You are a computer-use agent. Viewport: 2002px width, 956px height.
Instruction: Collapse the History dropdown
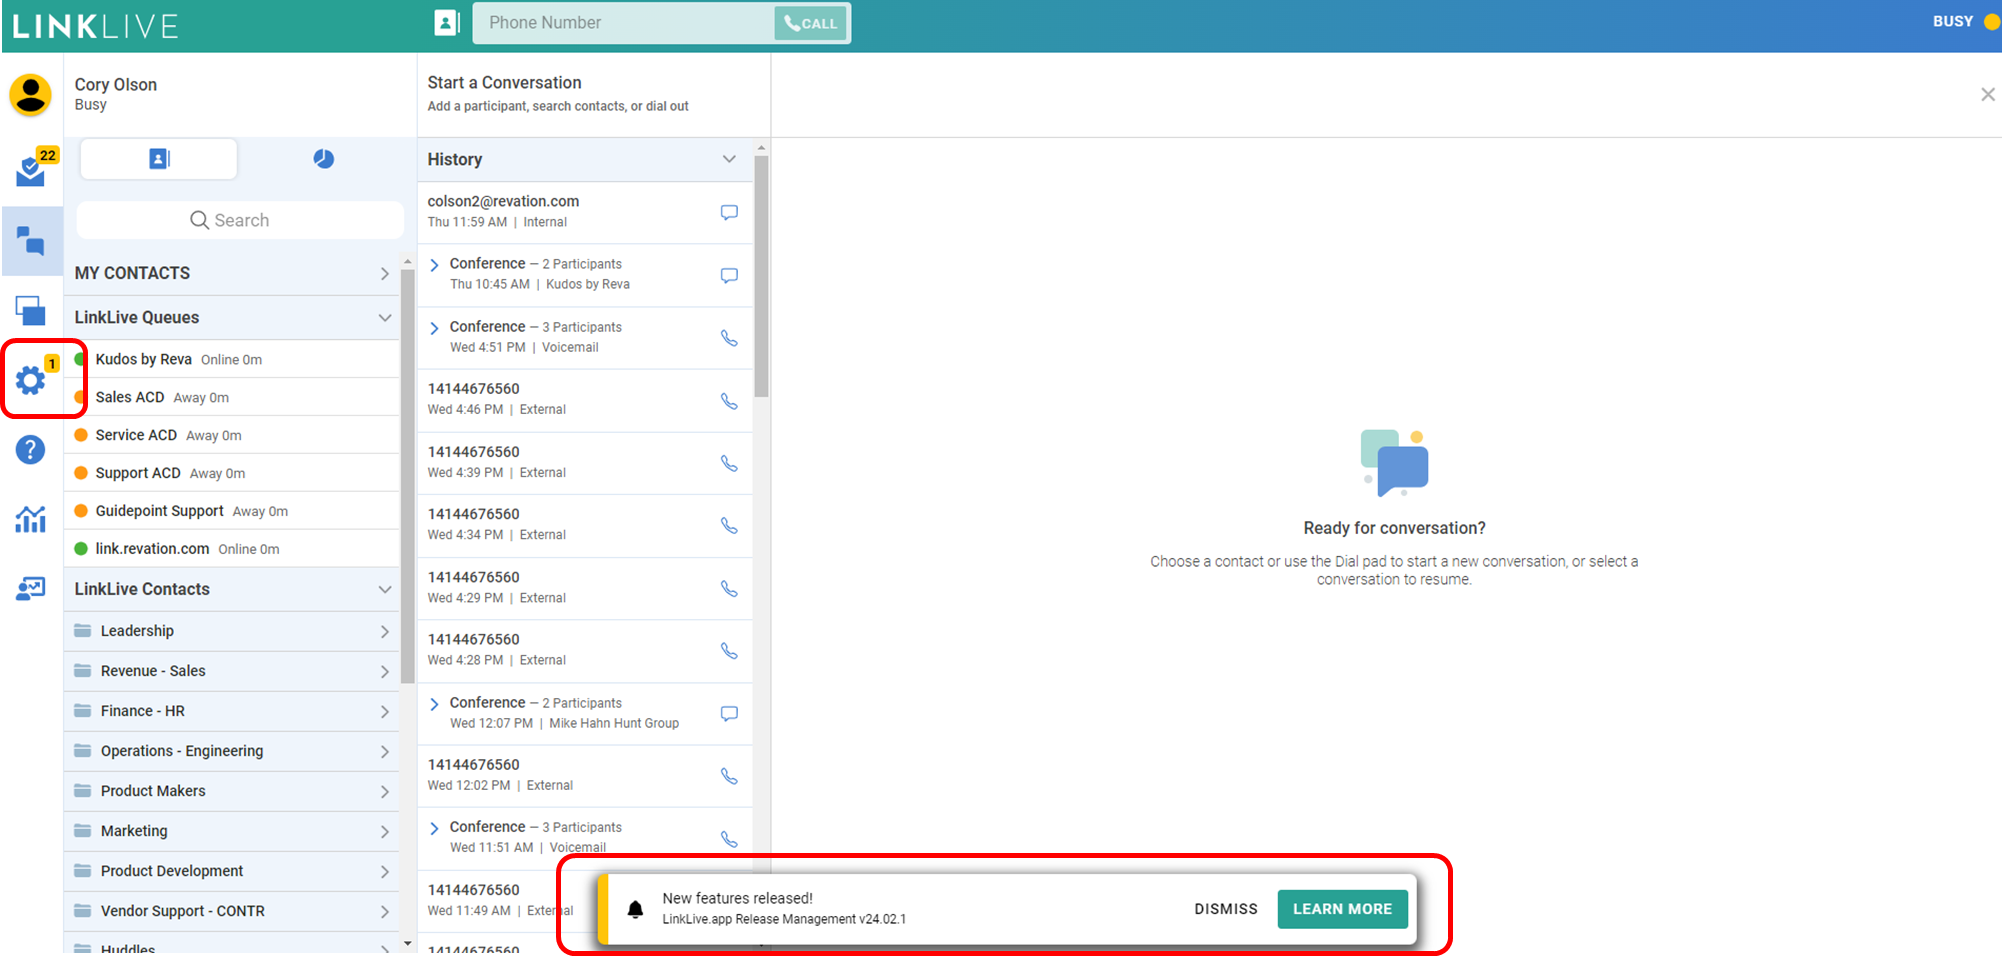click(x=729, y=159)
